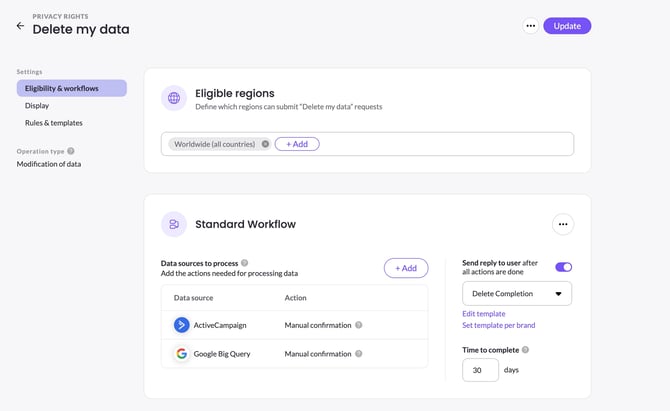Switch to the Display settings tab
Viewport: 670px width, 411px height.
click(37, 105)
